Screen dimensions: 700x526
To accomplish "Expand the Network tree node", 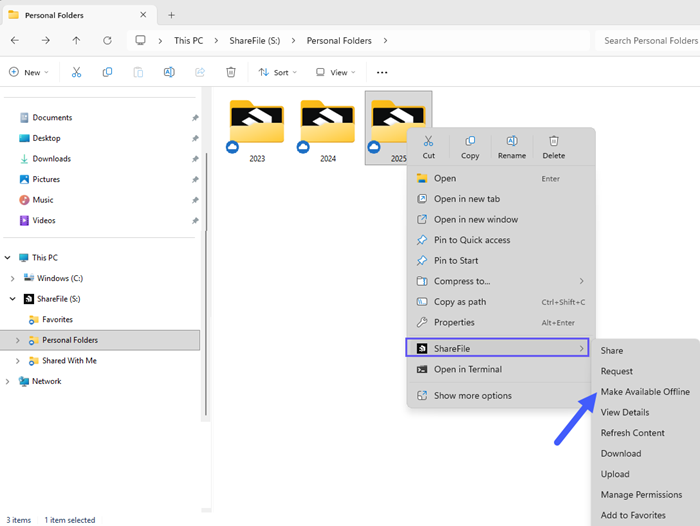I will (x=7, y=381).
